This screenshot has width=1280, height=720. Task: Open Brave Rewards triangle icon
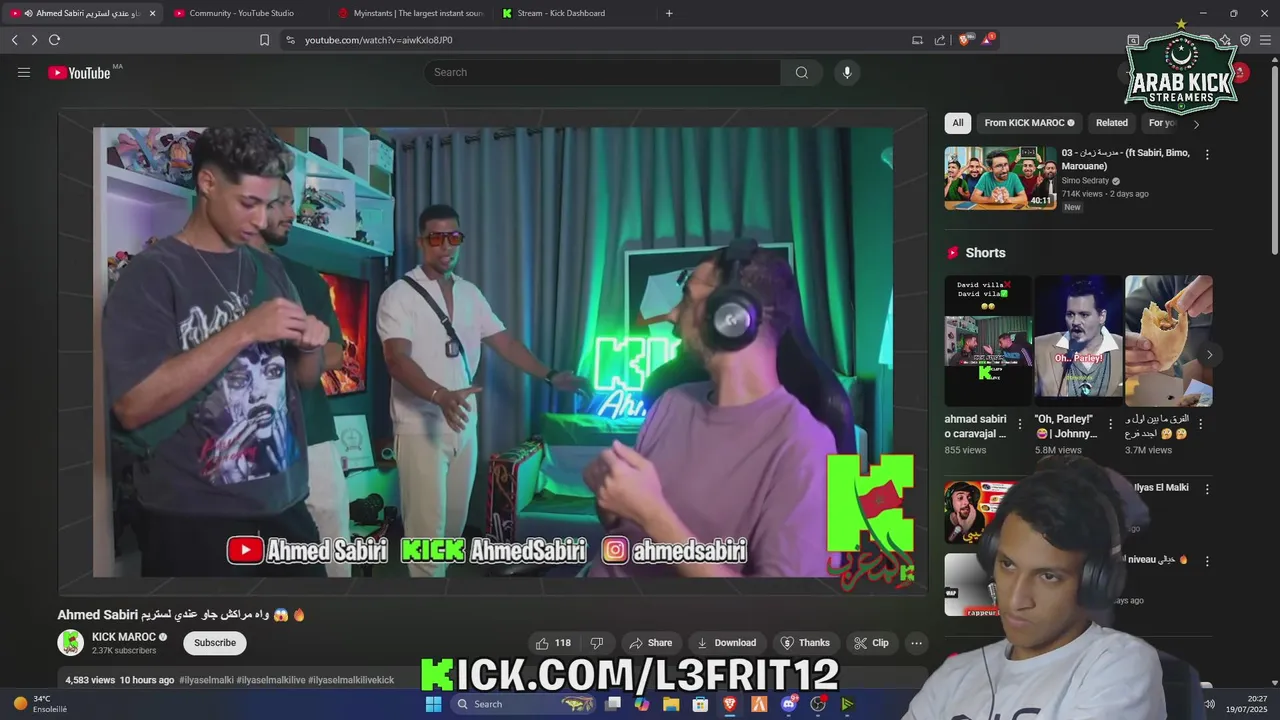coord(988,40)
